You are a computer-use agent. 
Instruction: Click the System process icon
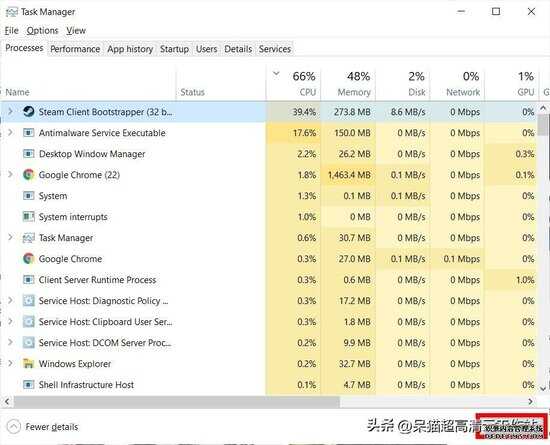click(28, 196)
